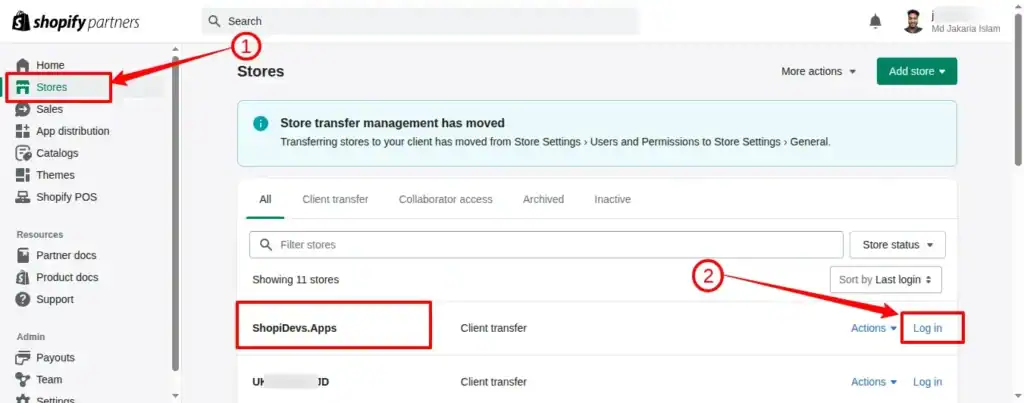Expand Actions menu for ShopiDevs.Apps
The width and height of the screenshot is (1024, 403).
coord(873,328)
